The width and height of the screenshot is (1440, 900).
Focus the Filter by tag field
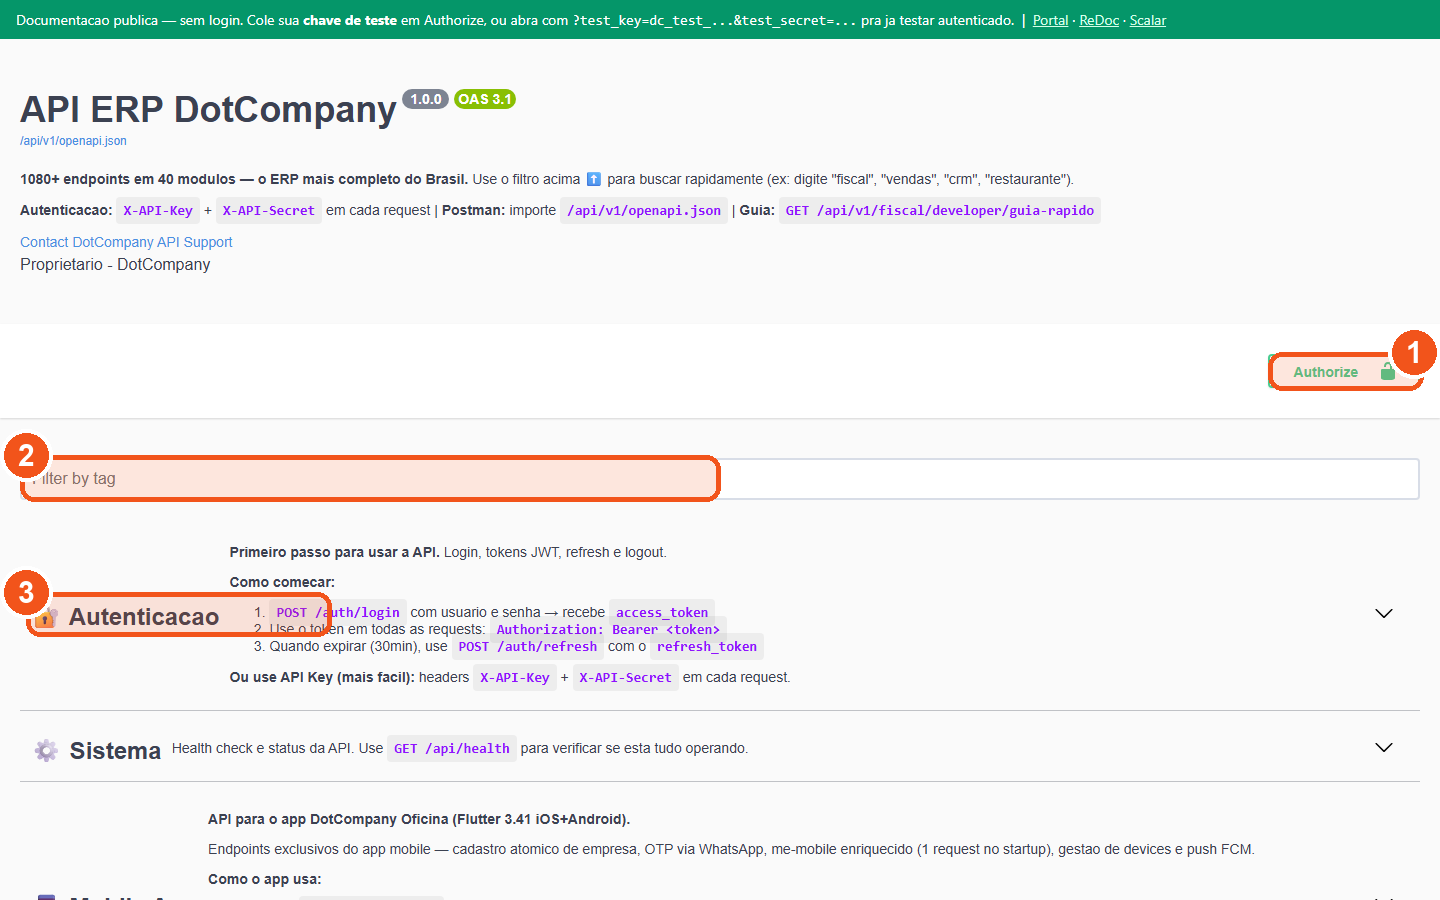pyautogui.click(x=720, y=479)
